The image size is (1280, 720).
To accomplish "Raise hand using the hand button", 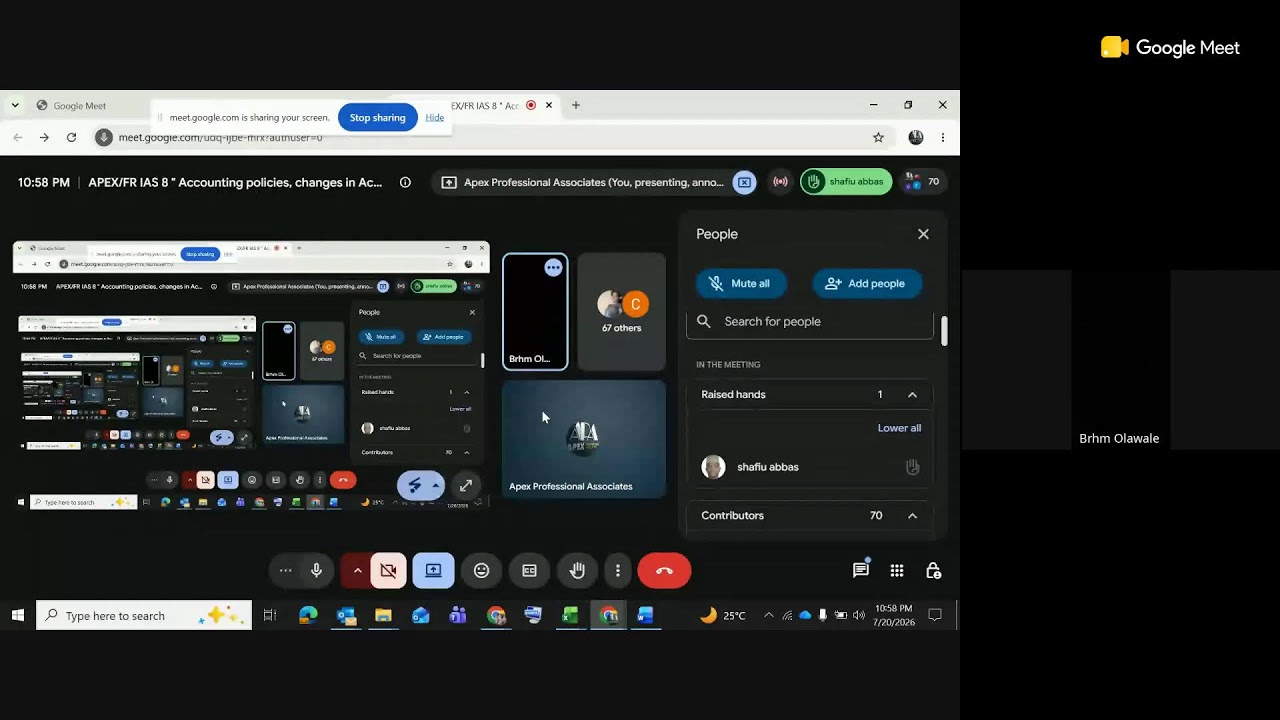I will pyautogui.click(x=577, y=571).
